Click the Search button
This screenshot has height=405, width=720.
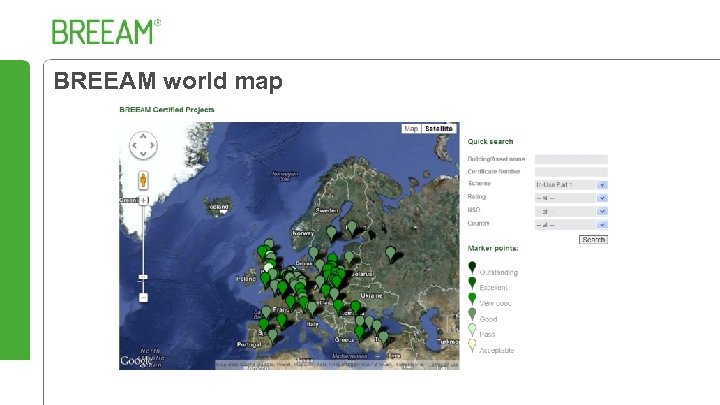tap(593, 240)
